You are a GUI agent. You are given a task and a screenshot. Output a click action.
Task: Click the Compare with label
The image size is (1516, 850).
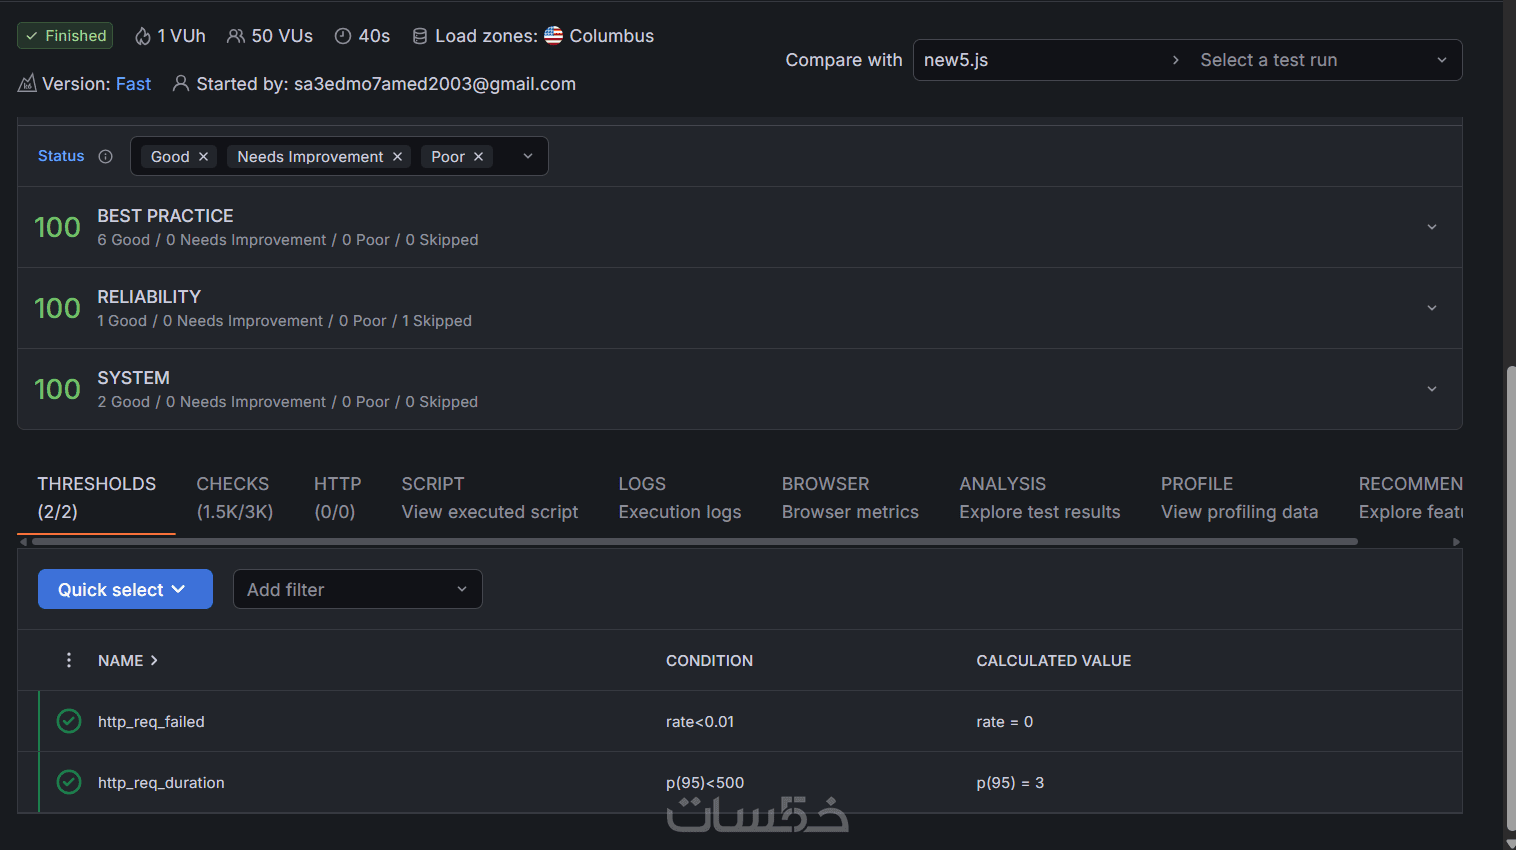point(844,60)
